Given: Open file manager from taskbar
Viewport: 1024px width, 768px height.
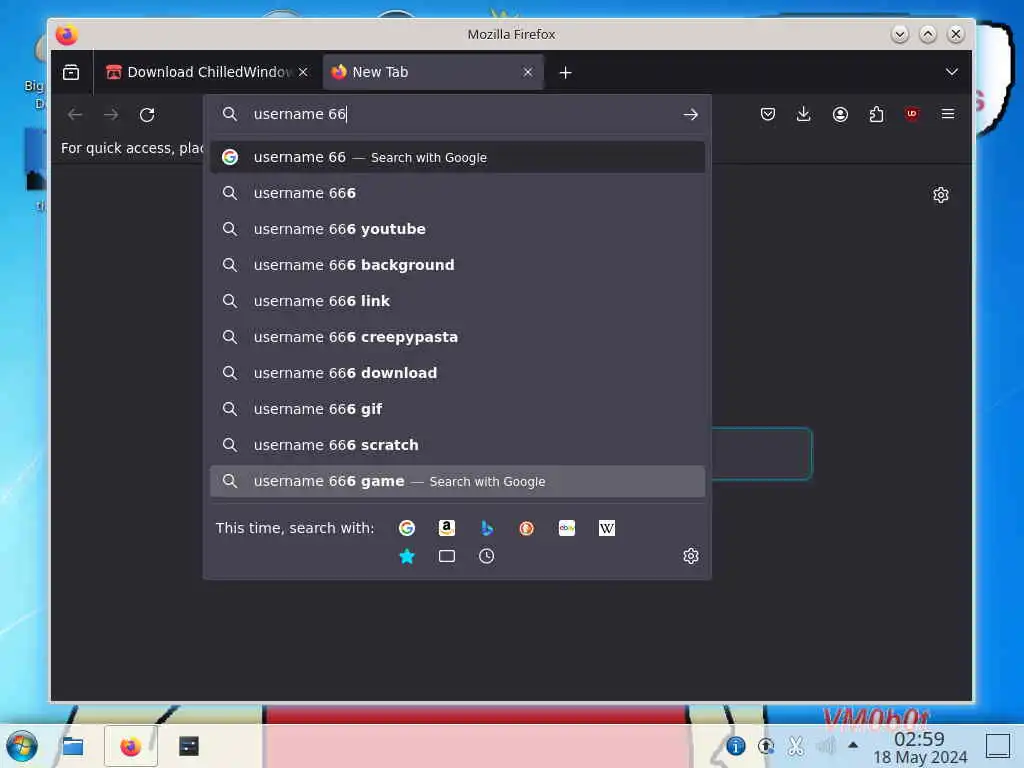Looking at the screenshot, I should 72,746.
